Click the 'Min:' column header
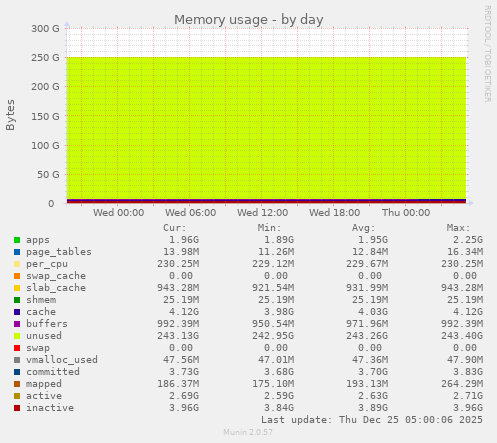 click(269, 228)
